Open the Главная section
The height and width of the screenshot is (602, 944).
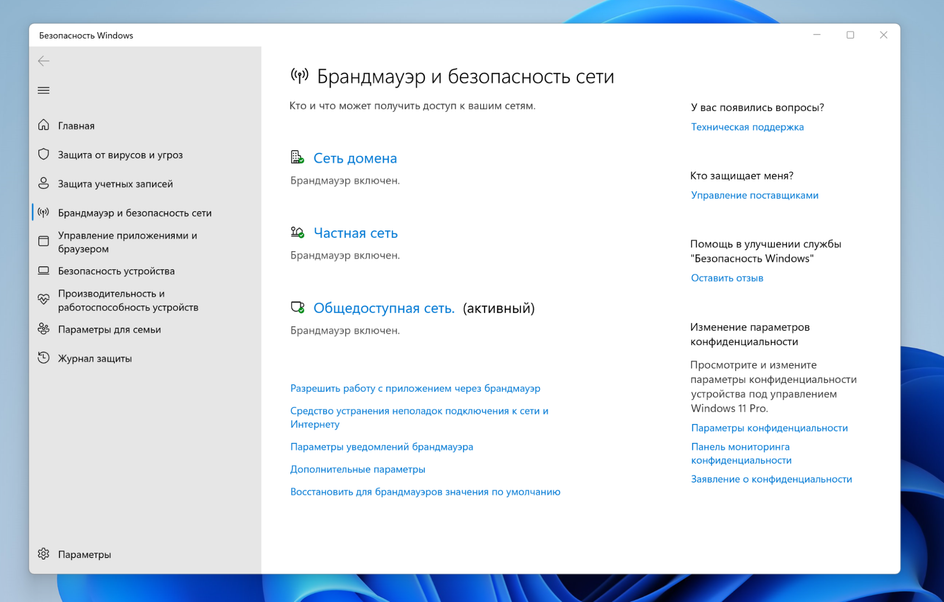tap(76, 126)
